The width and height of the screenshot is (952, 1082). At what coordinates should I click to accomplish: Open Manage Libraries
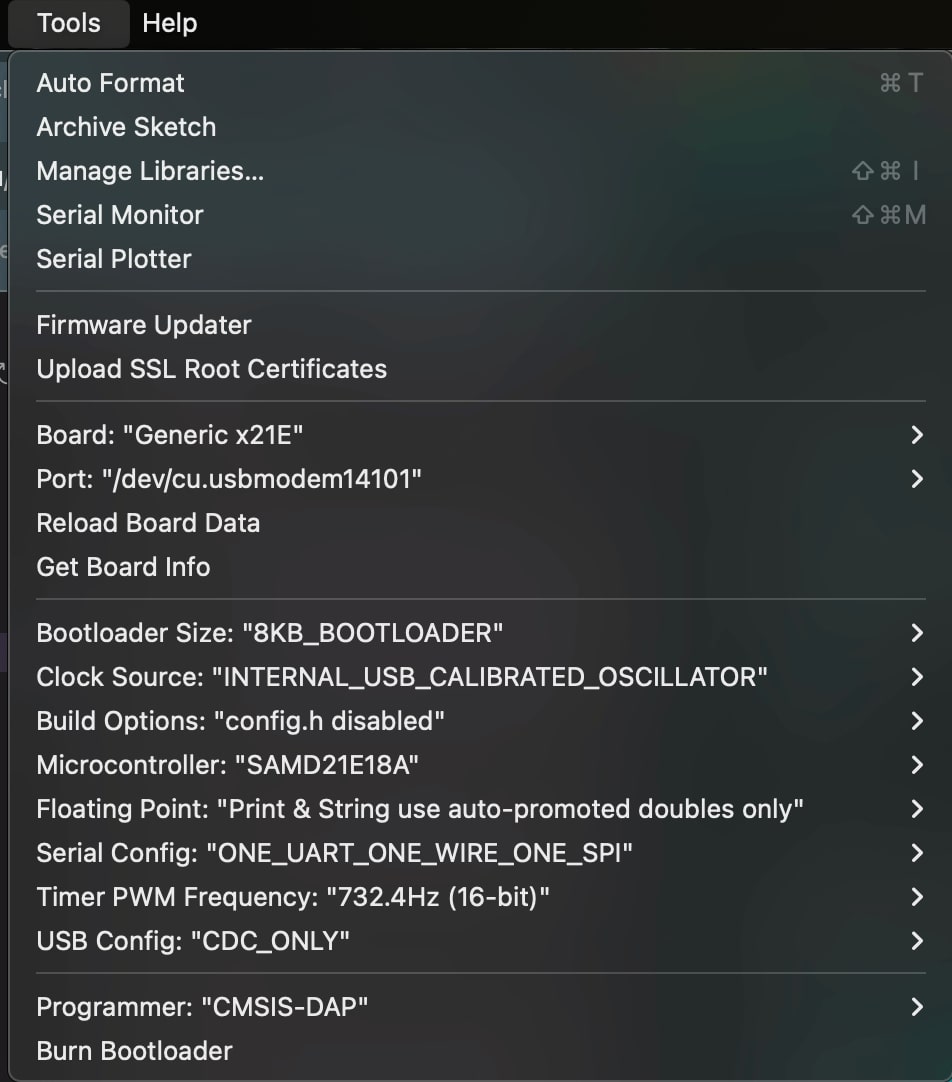(x=150, y=171)
